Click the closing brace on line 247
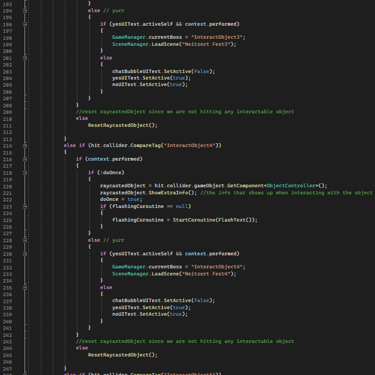Image resolution: width=375 pixels, height=375 pixels. click(x=65, y=368)
